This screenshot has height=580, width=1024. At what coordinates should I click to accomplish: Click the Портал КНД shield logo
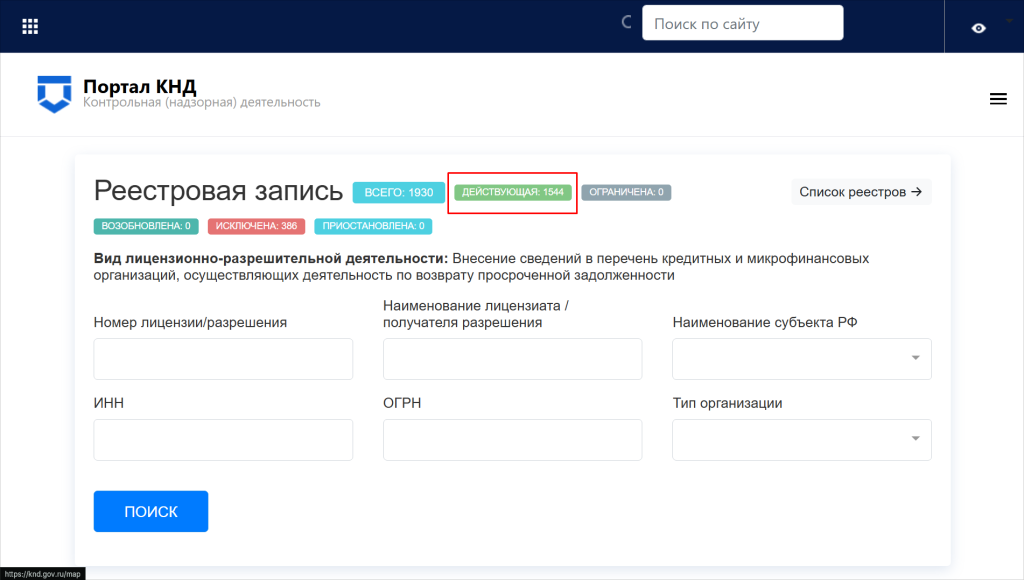[x=55, y=93]
